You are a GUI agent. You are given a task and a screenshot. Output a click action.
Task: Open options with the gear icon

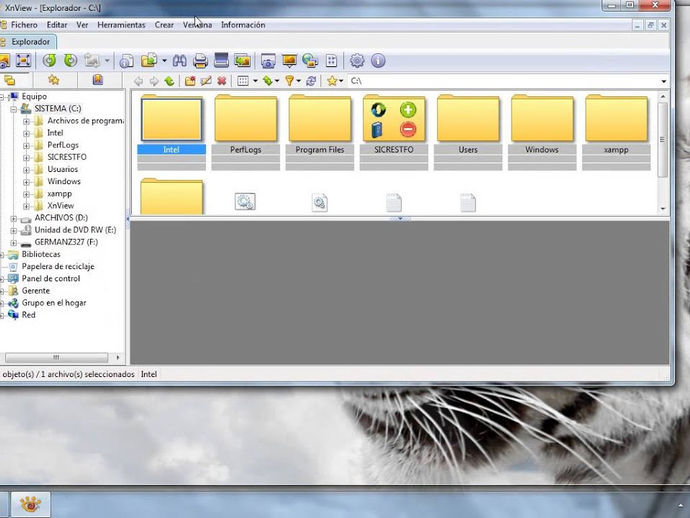(357, 61)
